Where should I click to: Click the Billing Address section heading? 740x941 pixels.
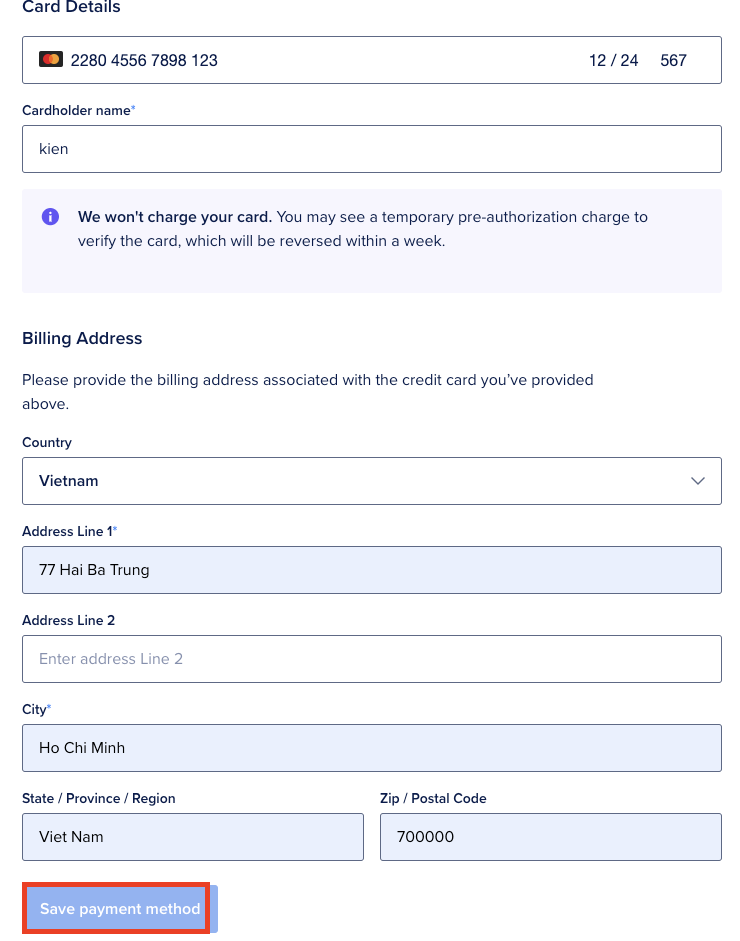(x=82, y=339)
